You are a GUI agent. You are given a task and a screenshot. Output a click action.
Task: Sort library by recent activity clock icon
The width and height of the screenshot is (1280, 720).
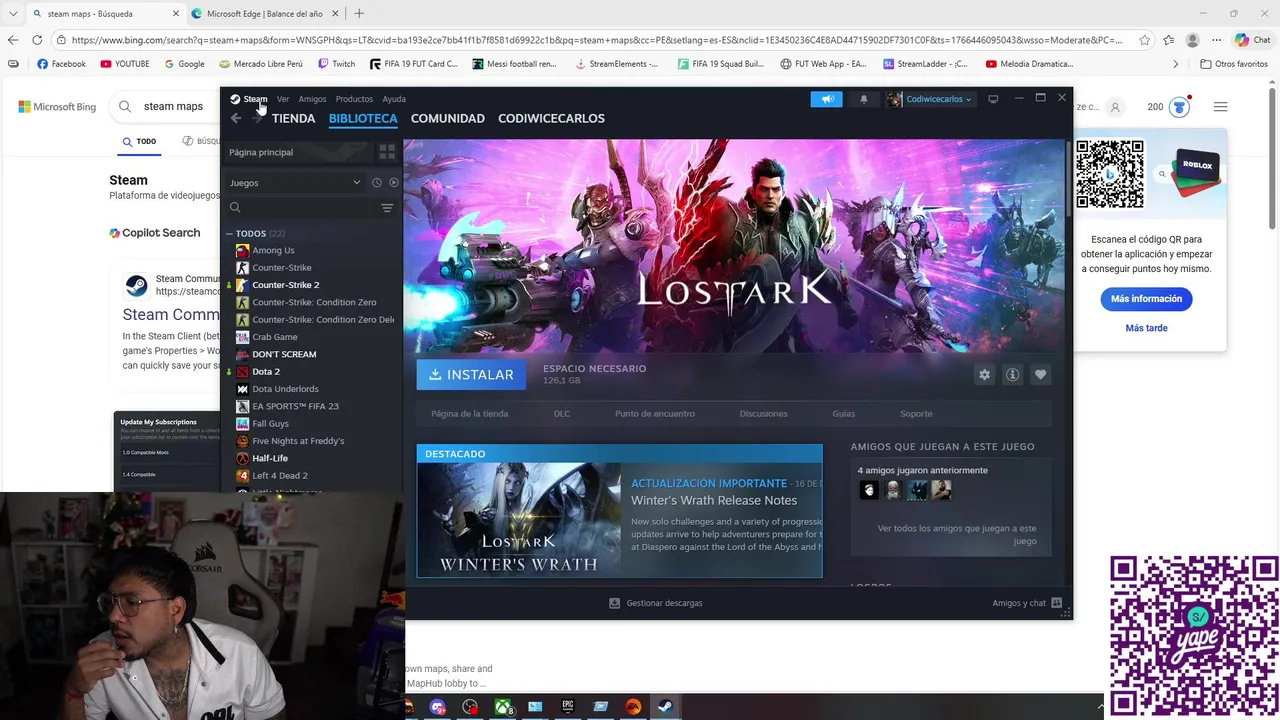(377, 183)
